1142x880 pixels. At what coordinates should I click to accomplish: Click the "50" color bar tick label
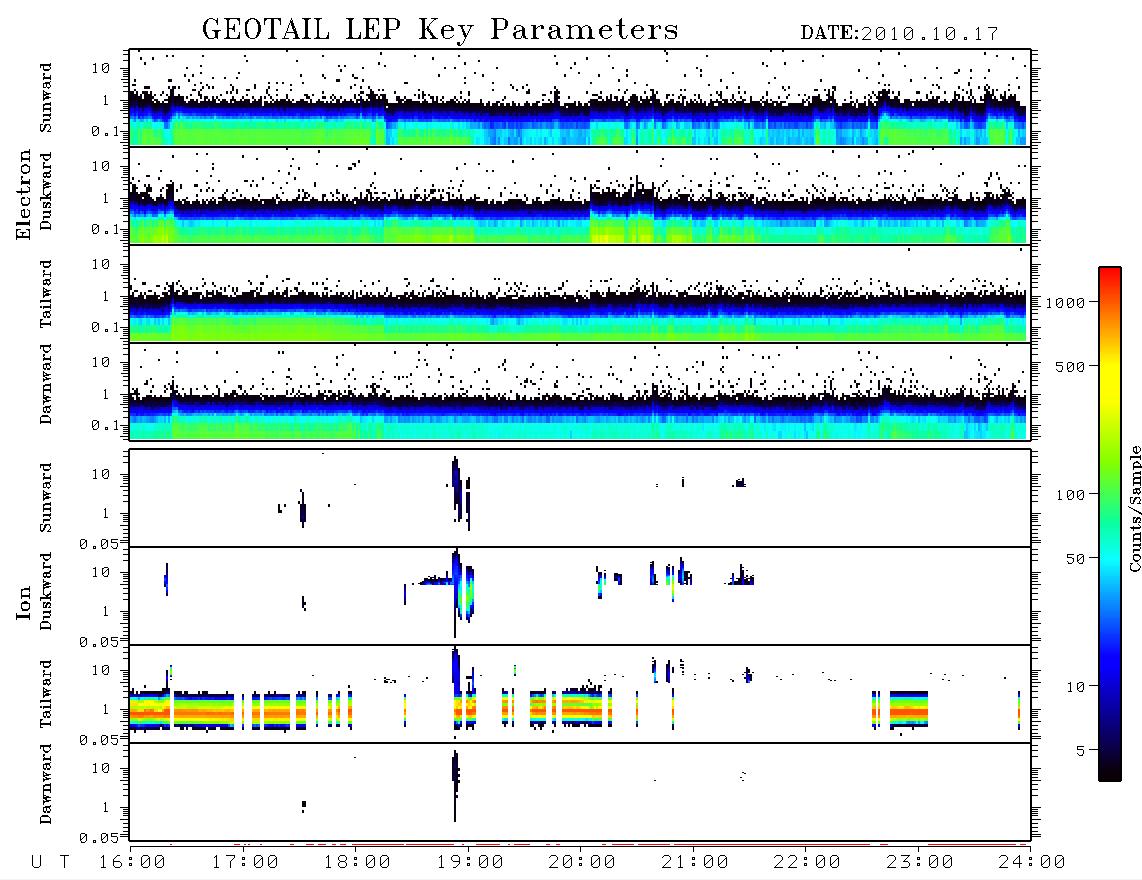point(1076,559)
